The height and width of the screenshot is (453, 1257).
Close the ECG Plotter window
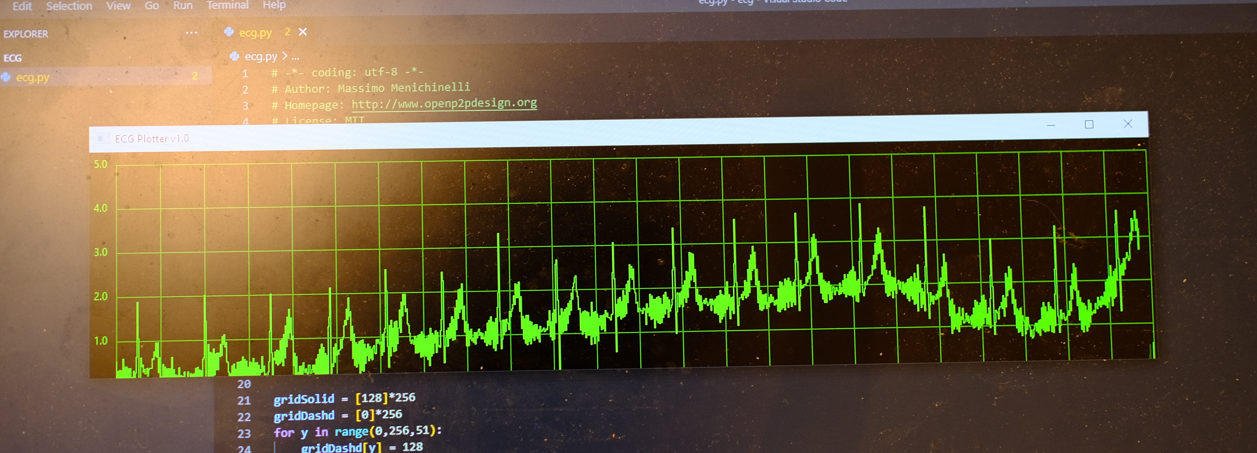click(x=1128, y=124)
